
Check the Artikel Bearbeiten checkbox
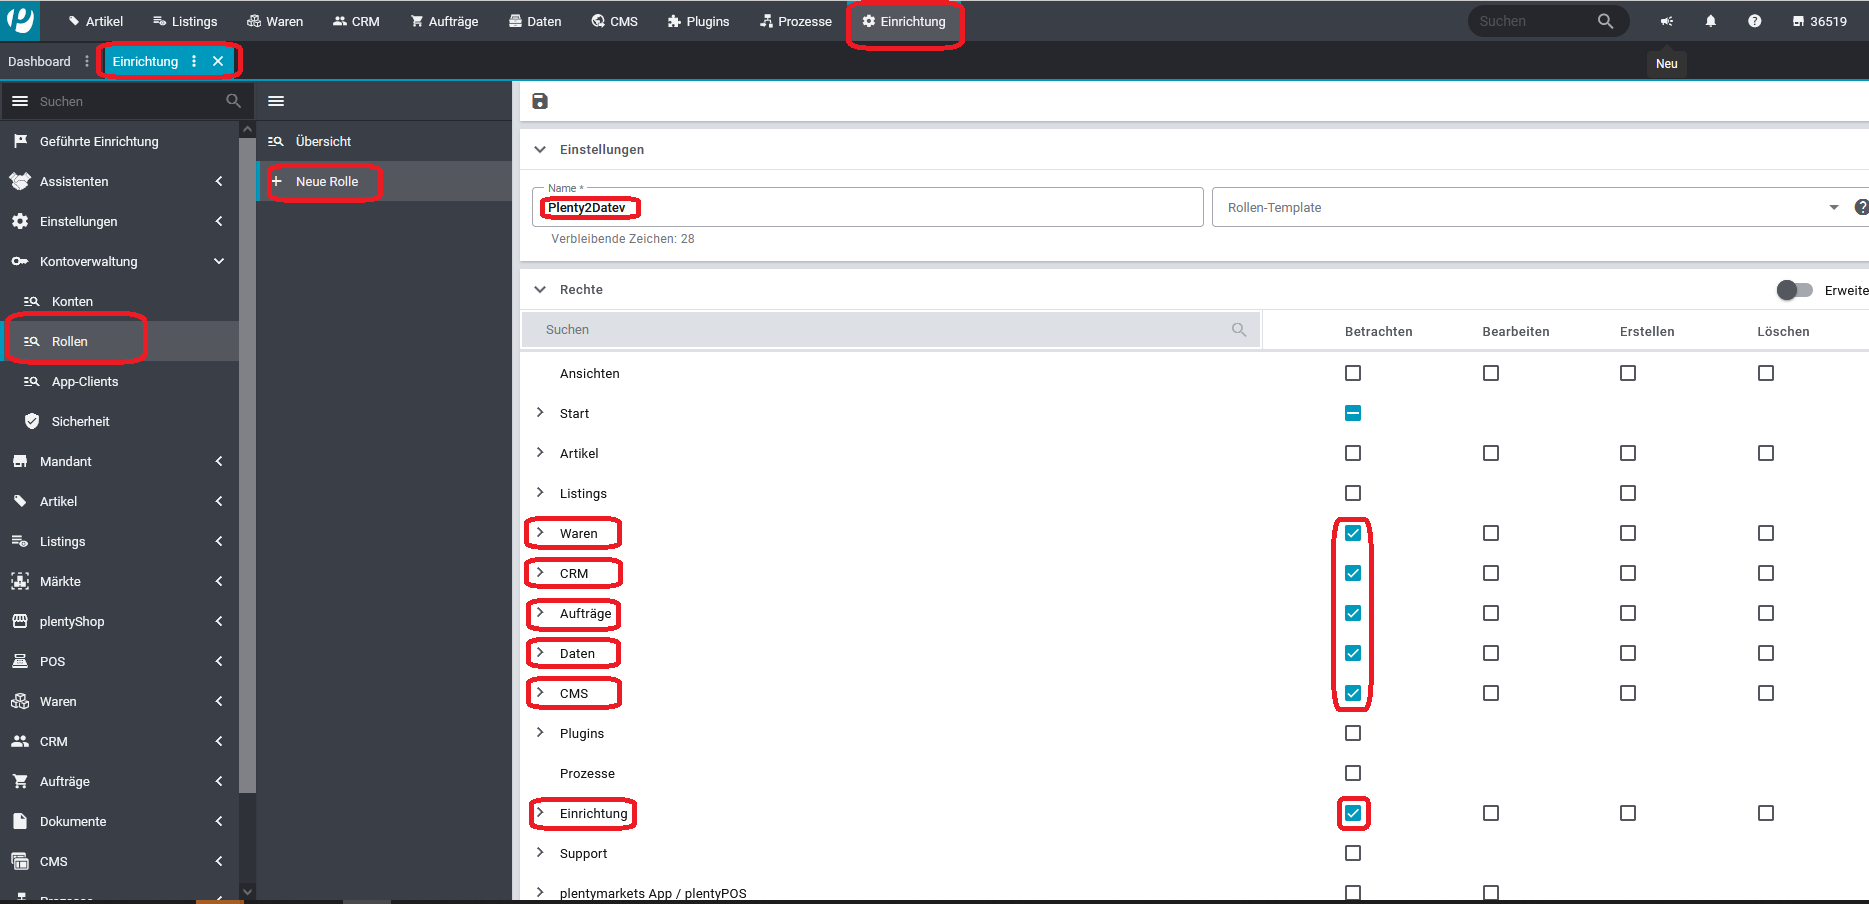pos(1490,453)
